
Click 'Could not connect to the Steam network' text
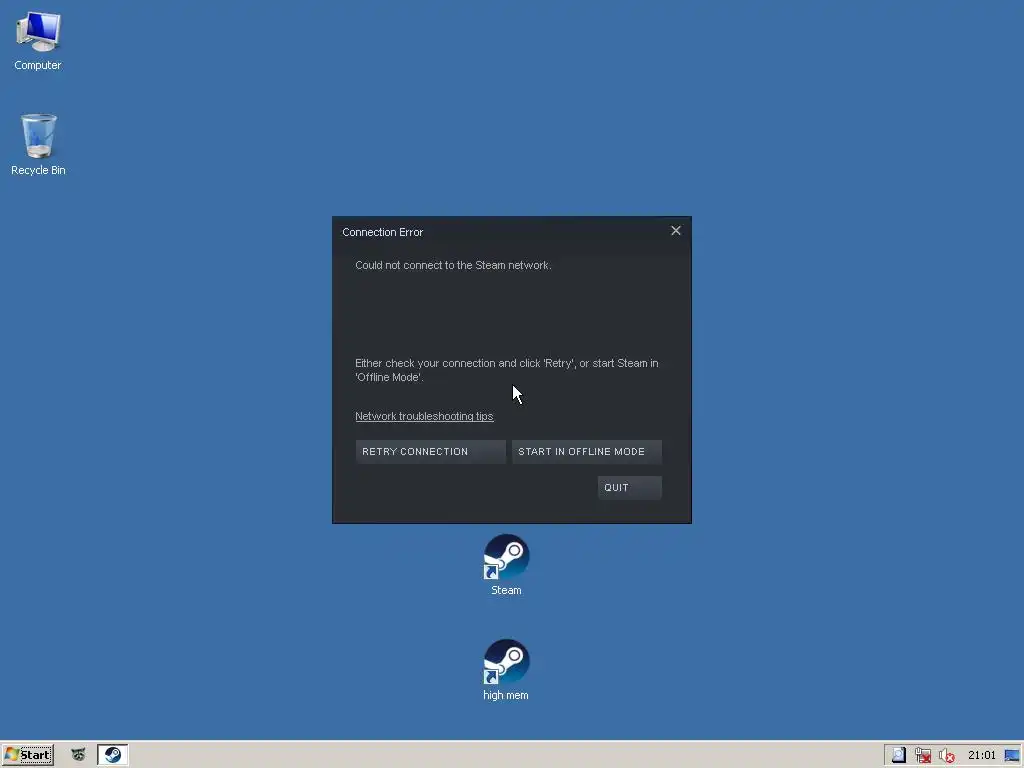click(453, 265)
